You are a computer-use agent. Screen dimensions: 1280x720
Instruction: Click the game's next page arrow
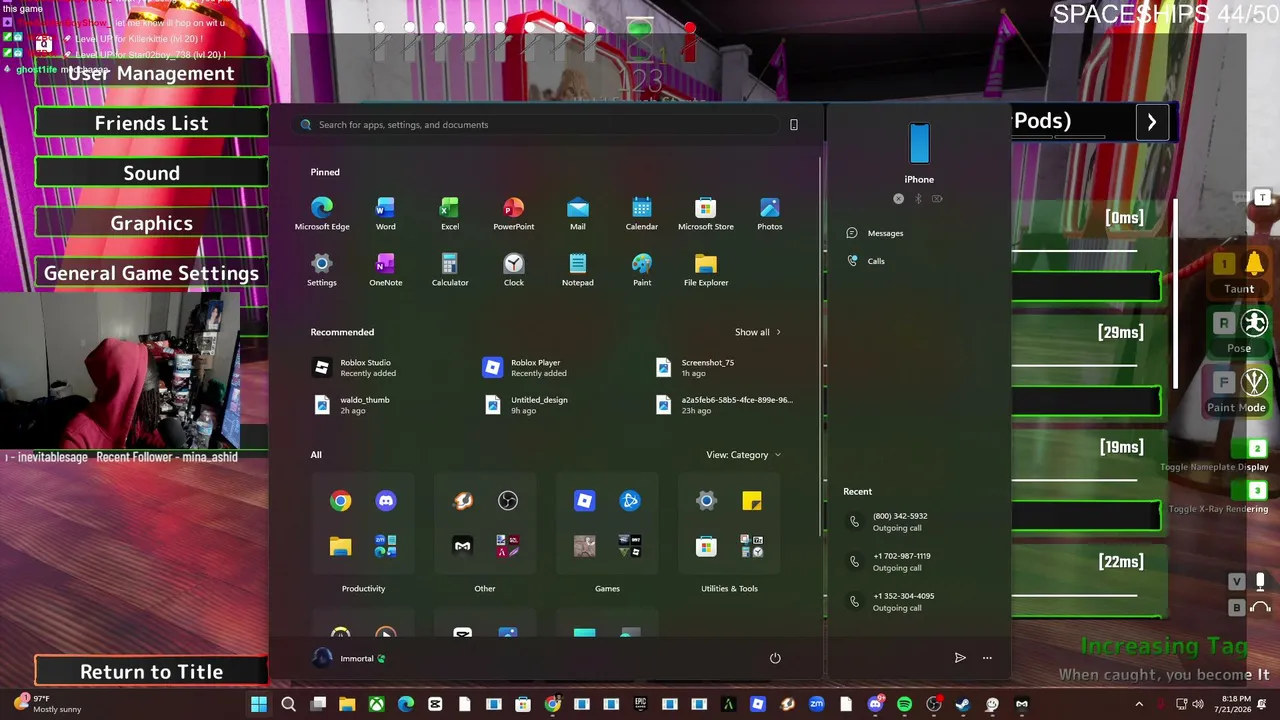coord(1151,122)
